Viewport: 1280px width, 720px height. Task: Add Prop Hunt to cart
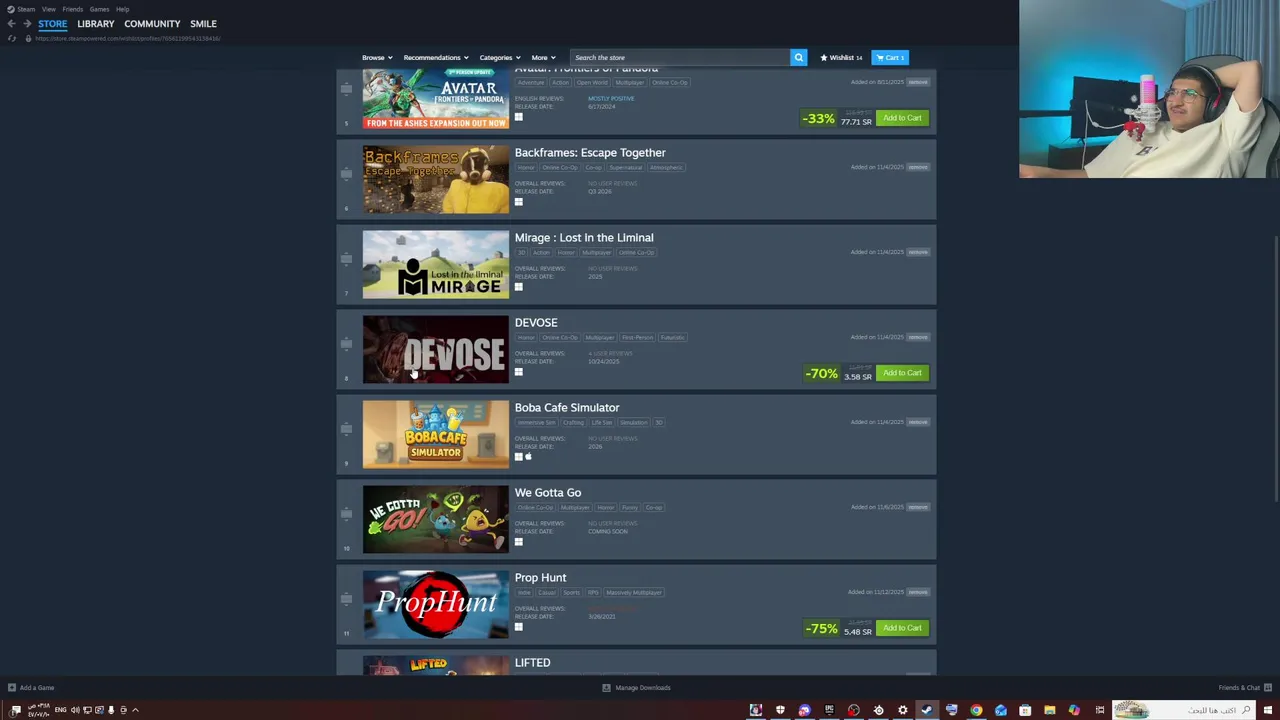pyautogui.click(x=902, y=628)
